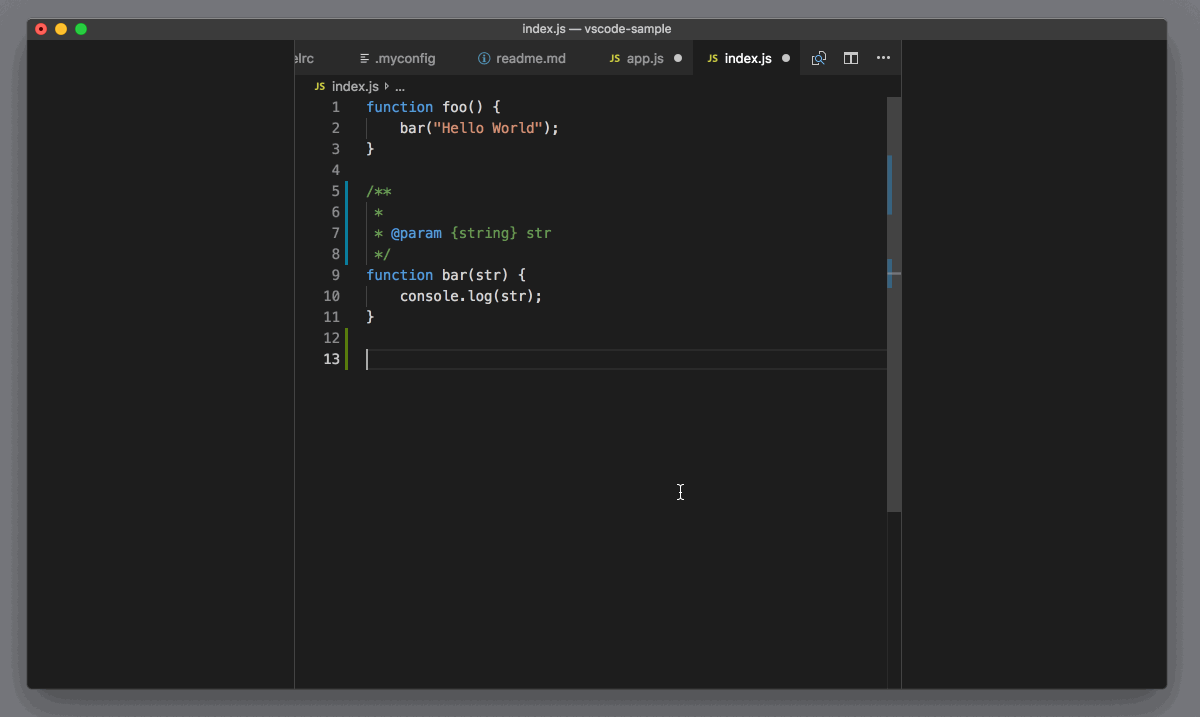Click the green minimize window button

tap(81, 29)
